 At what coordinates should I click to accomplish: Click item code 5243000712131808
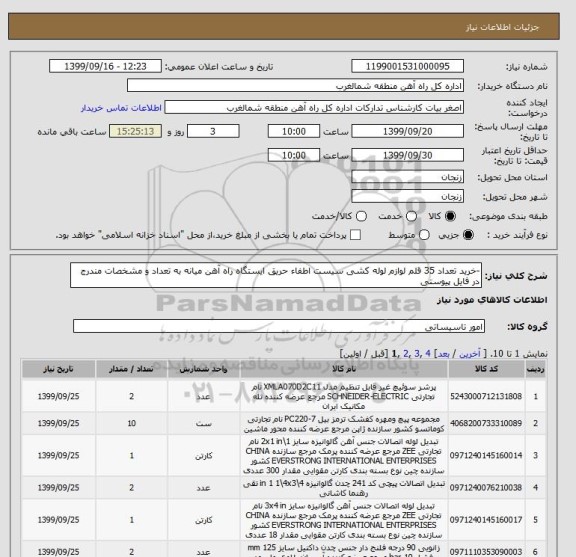486,396
